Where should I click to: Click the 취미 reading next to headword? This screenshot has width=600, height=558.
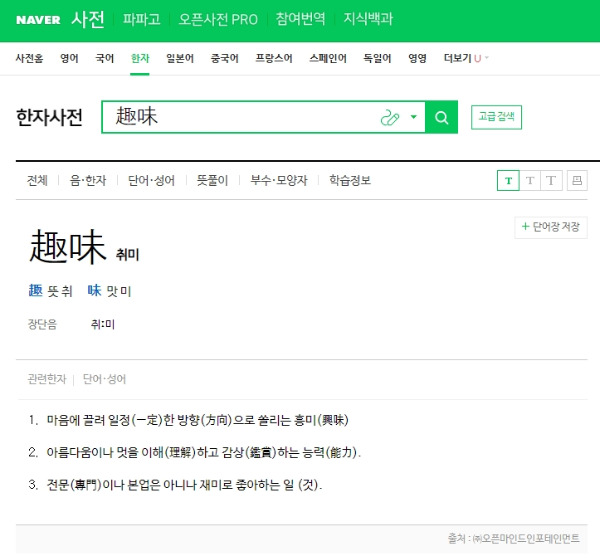127,255
